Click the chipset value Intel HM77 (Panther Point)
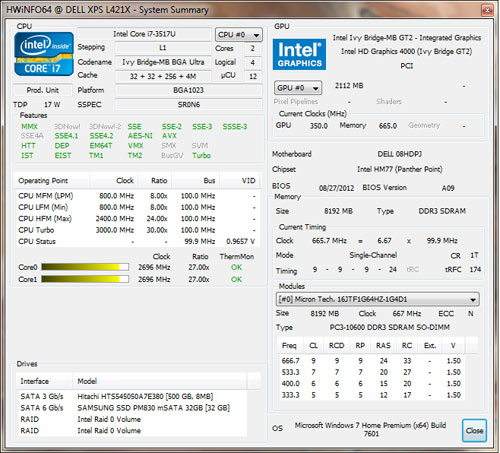Viewport: 500px width, 453px height. coord(400,169)
